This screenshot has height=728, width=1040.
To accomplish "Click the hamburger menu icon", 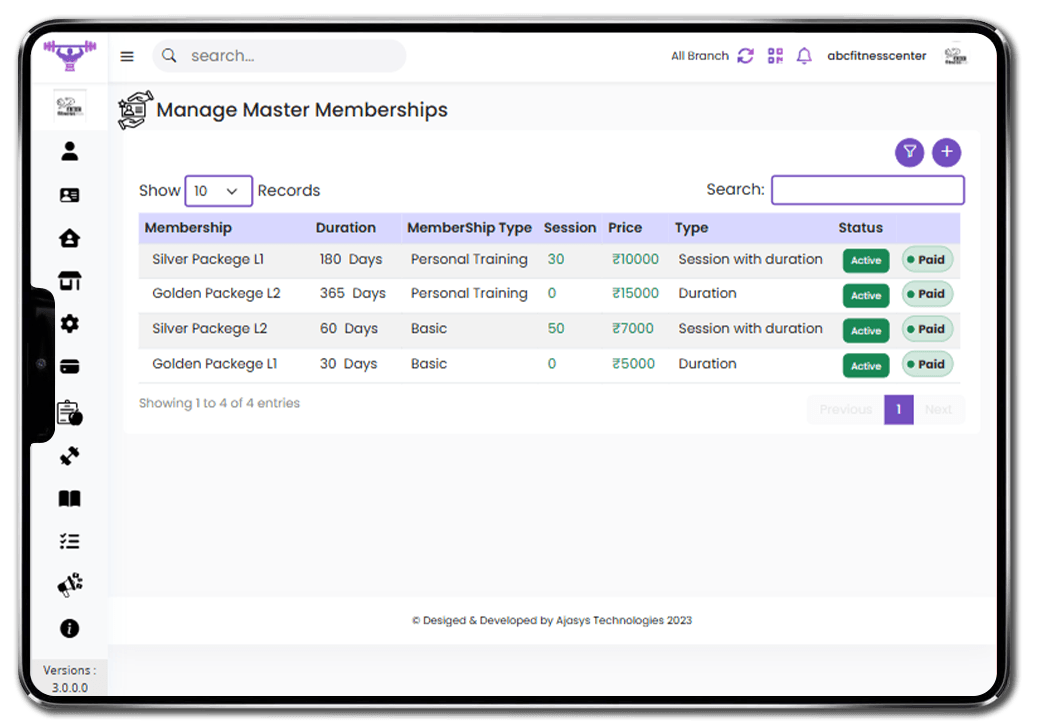I will pos(127,56).
